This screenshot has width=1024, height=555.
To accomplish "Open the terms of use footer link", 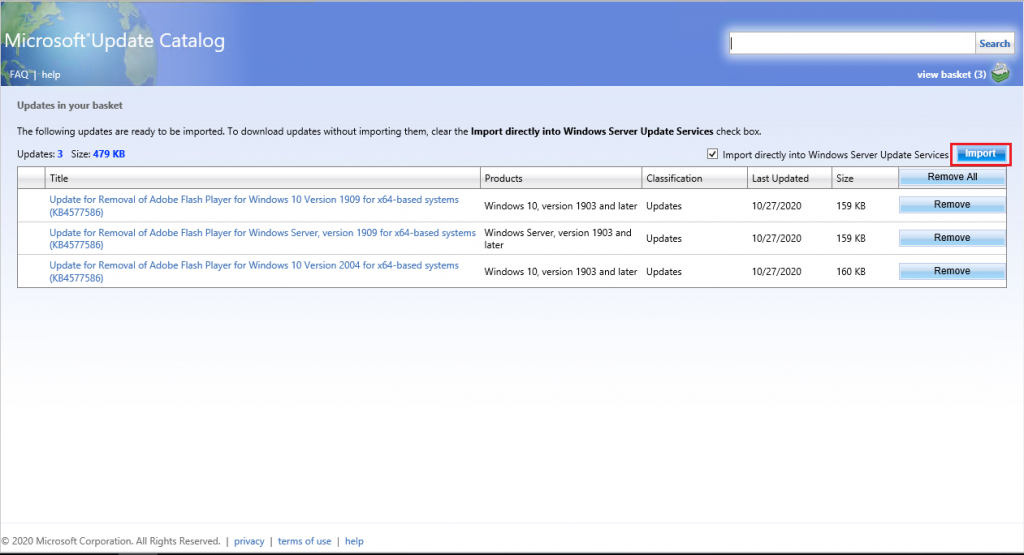I will click(304, 541).
